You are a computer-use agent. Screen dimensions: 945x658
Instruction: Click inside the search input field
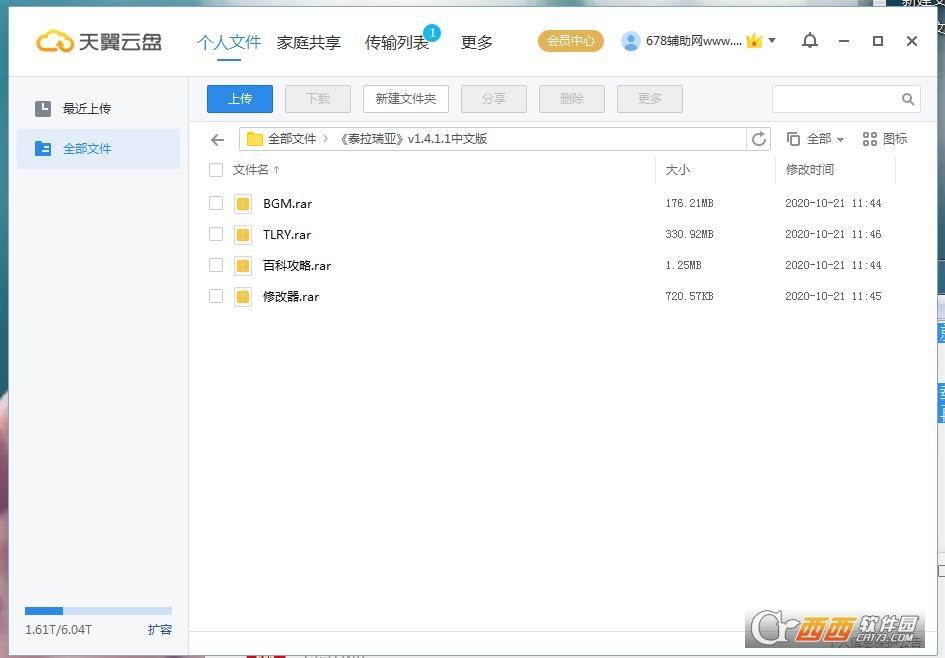coord(840,99)
